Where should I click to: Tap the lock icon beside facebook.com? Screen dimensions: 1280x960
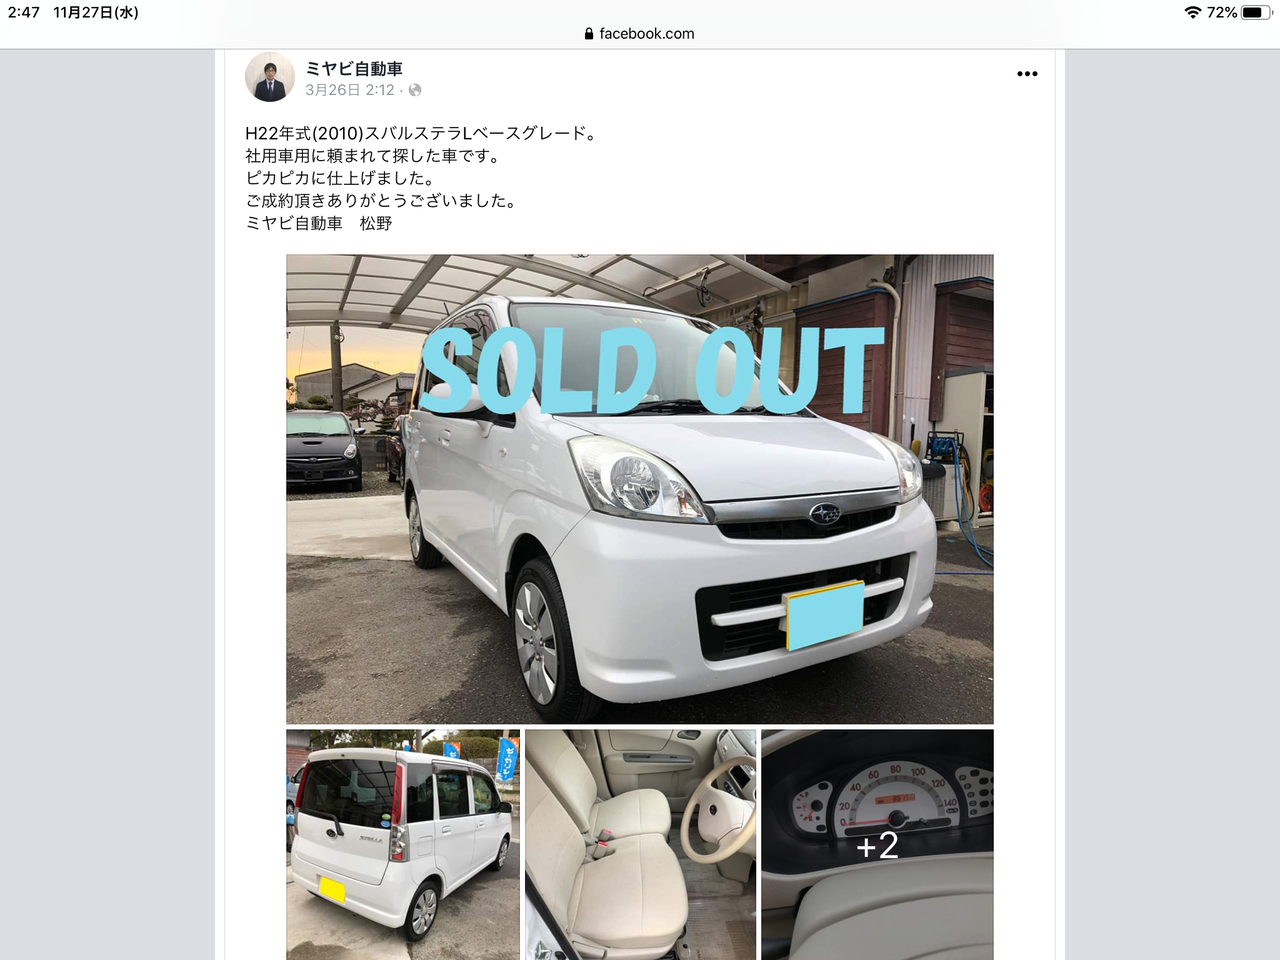click(589, 33)
